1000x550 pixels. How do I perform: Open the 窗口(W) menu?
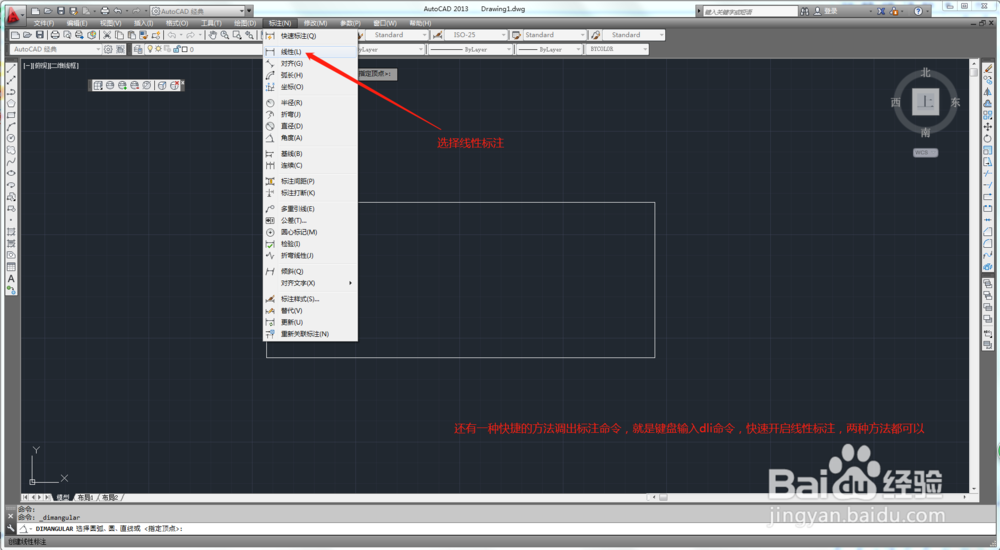tap(385, 24)
